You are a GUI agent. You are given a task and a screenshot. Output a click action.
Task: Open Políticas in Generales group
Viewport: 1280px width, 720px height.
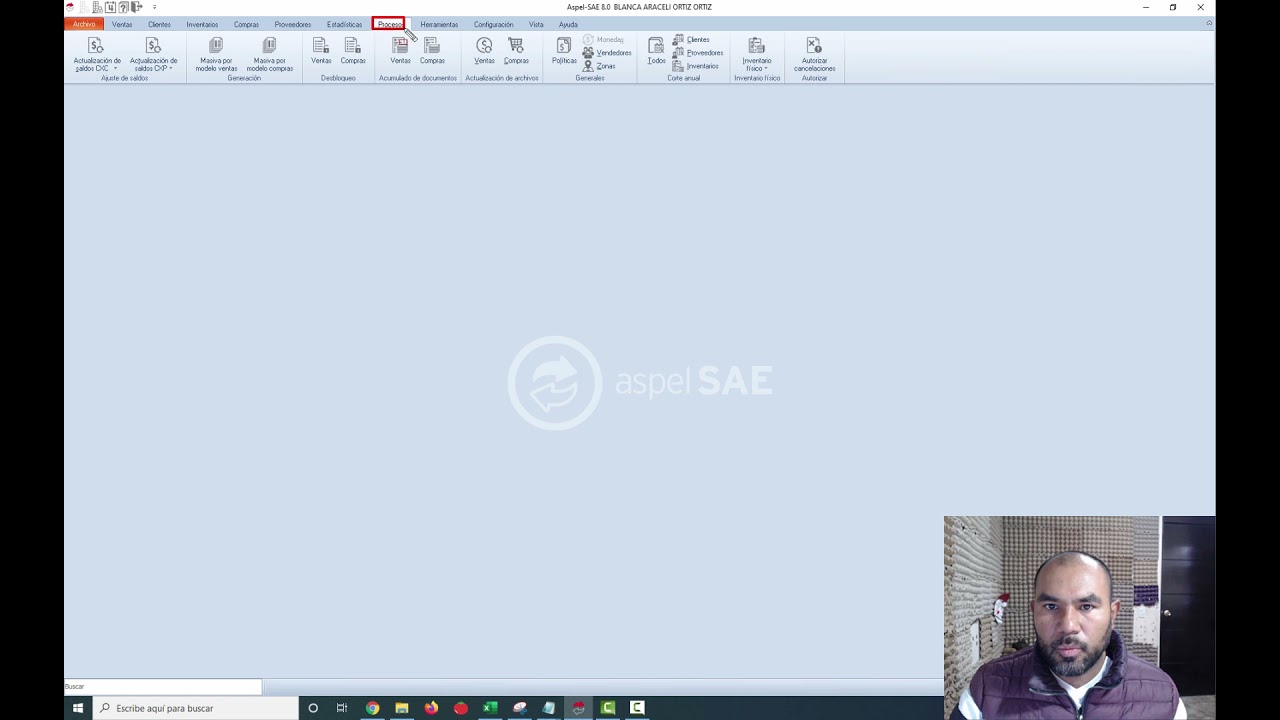[x=564, y=51]
